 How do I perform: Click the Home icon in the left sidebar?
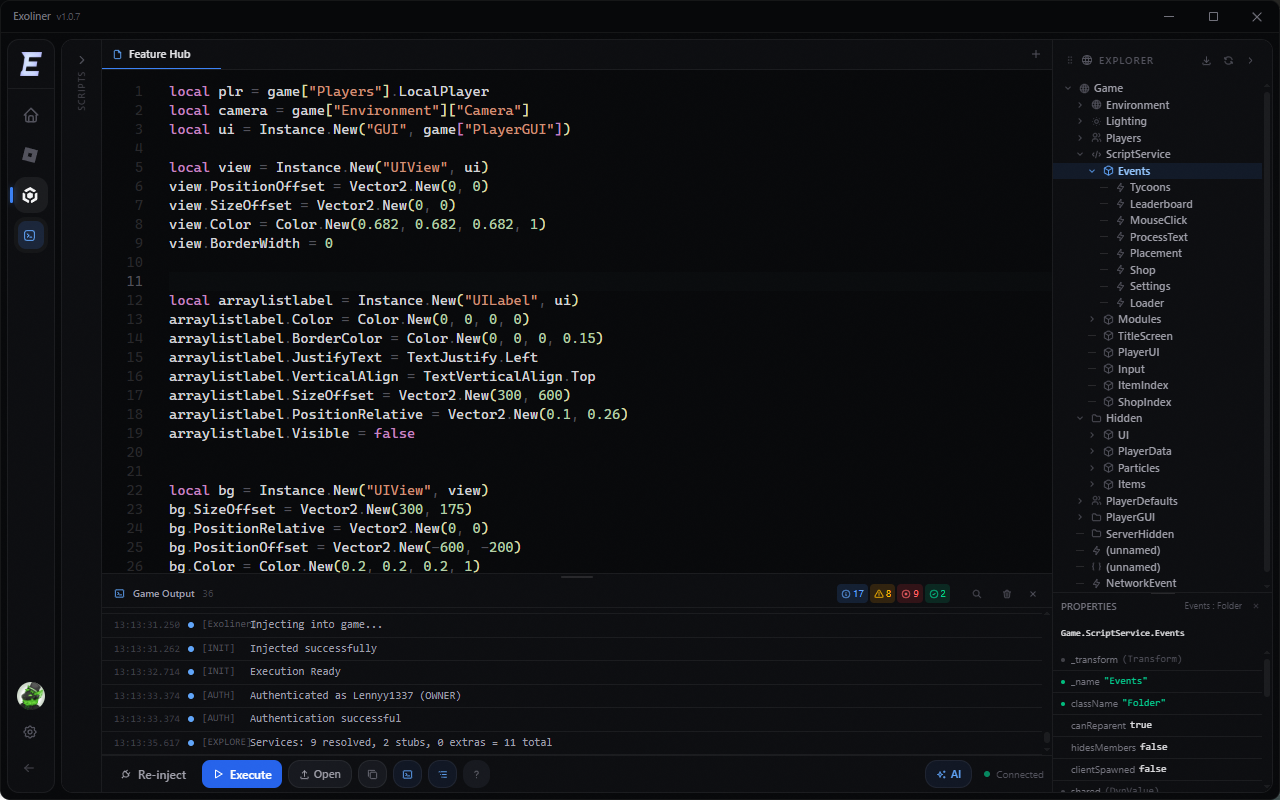pyautogui.click(x=30, y=115)
